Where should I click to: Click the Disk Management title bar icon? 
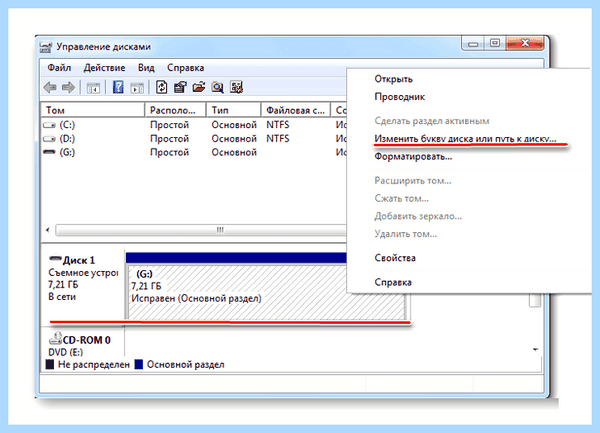click(x=46, y=47)
